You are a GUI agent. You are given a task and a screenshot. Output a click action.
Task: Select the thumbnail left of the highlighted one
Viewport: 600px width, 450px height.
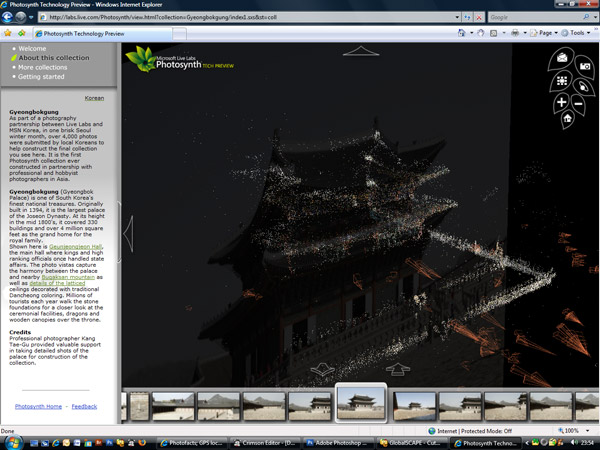(310, 406)
